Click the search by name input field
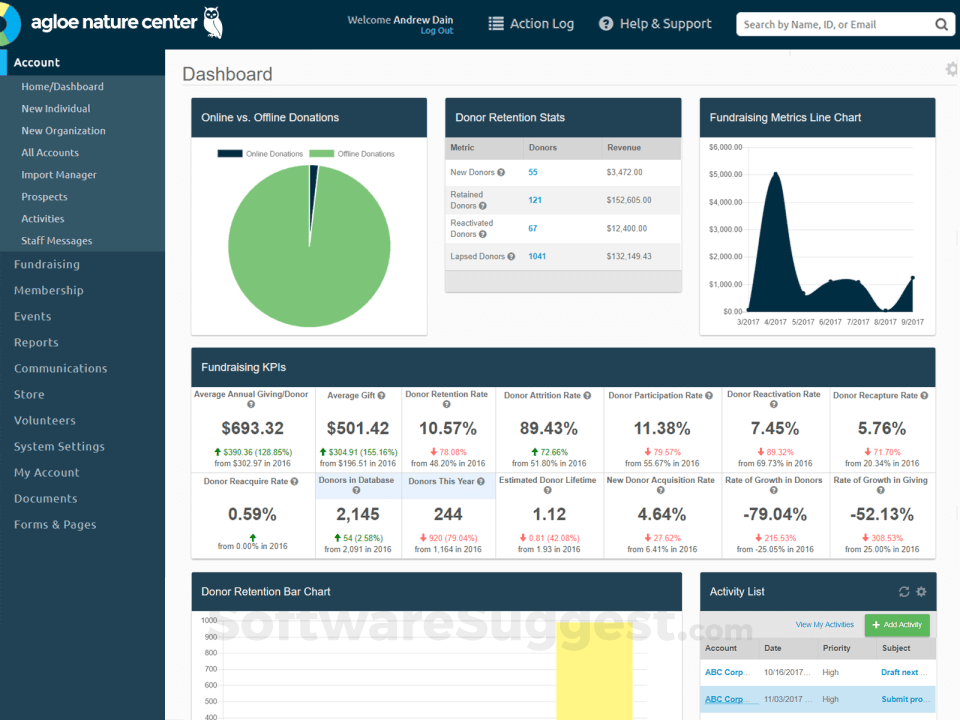 [x=834, y=25]
